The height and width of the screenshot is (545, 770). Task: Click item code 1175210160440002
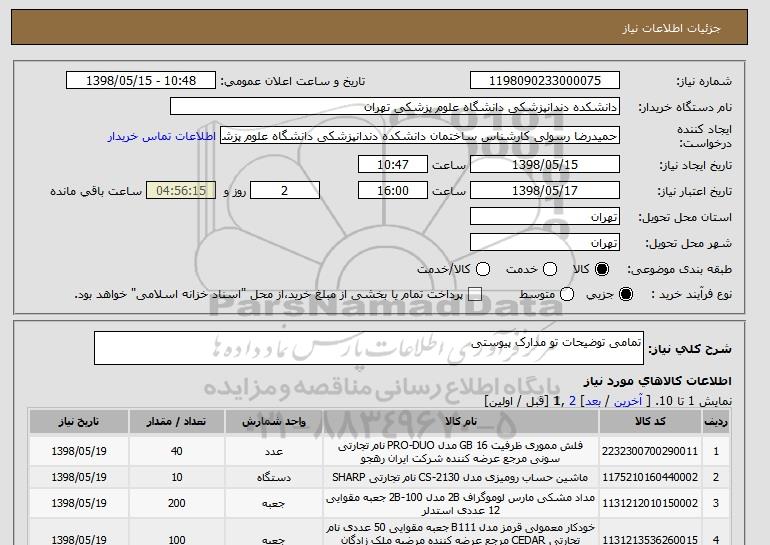point(650,477)
